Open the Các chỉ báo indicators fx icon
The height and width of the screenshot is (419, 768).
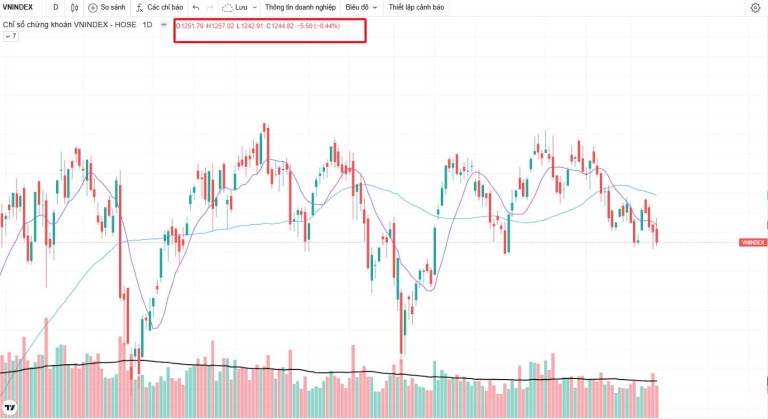coord(140,7)
